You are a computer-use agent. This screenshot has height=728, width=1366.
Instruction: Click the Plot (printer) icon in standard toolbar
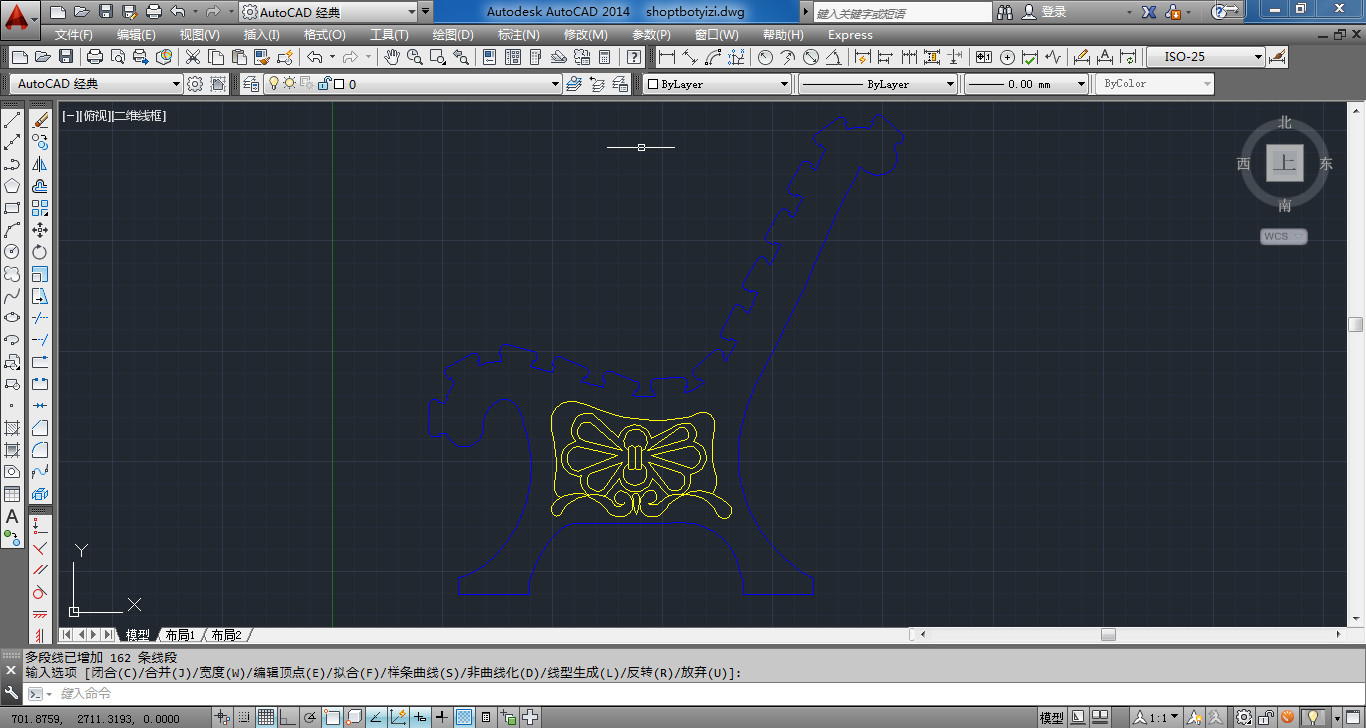coord(95,57)
